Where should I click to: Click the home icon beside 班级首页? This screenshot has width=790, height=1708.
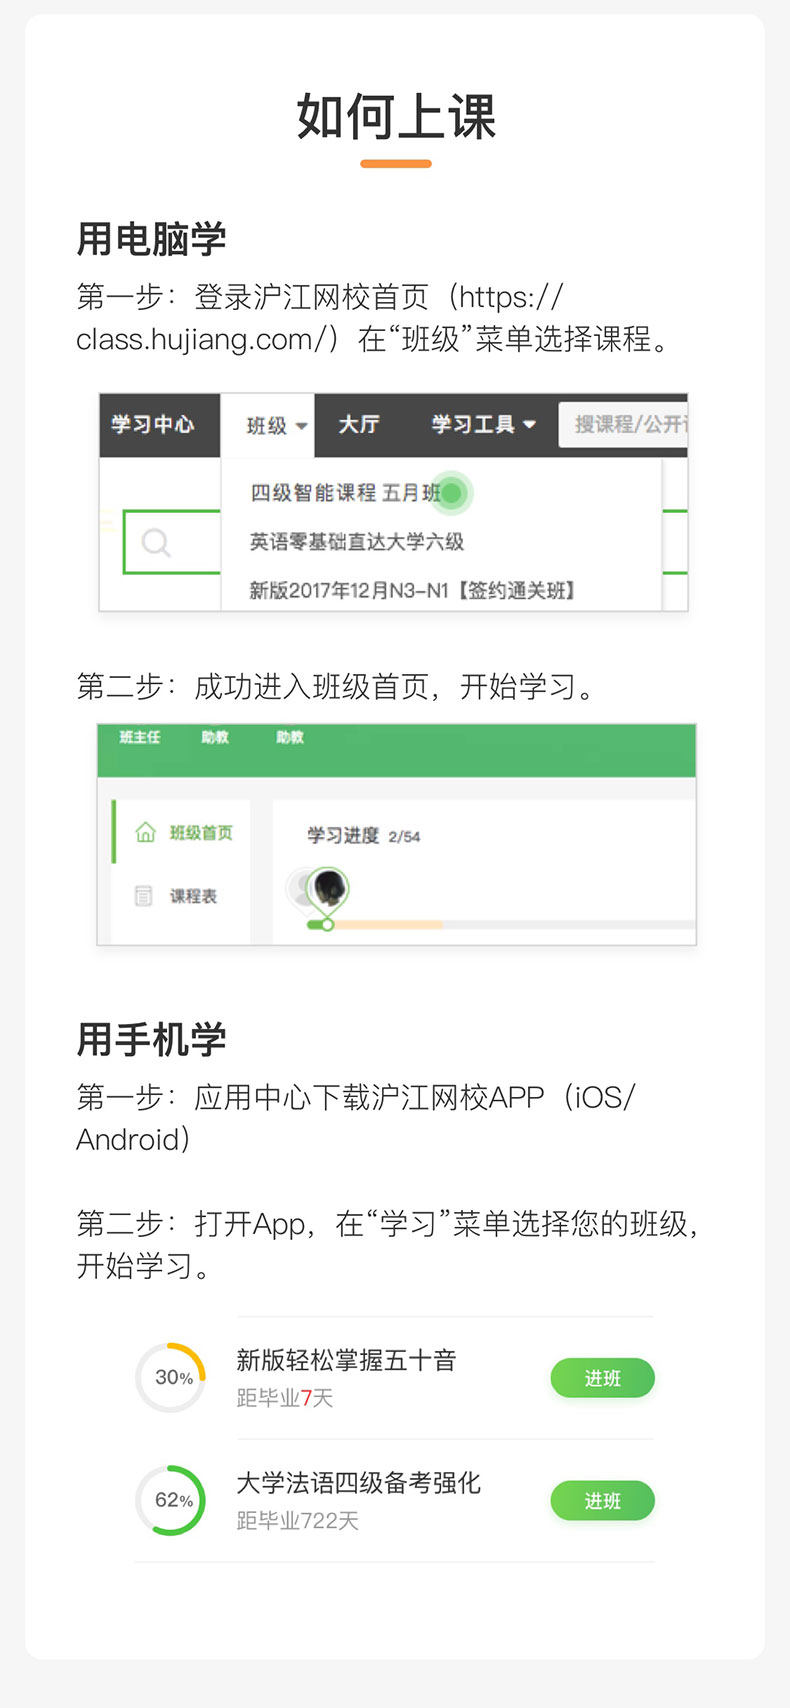[145, 832]
